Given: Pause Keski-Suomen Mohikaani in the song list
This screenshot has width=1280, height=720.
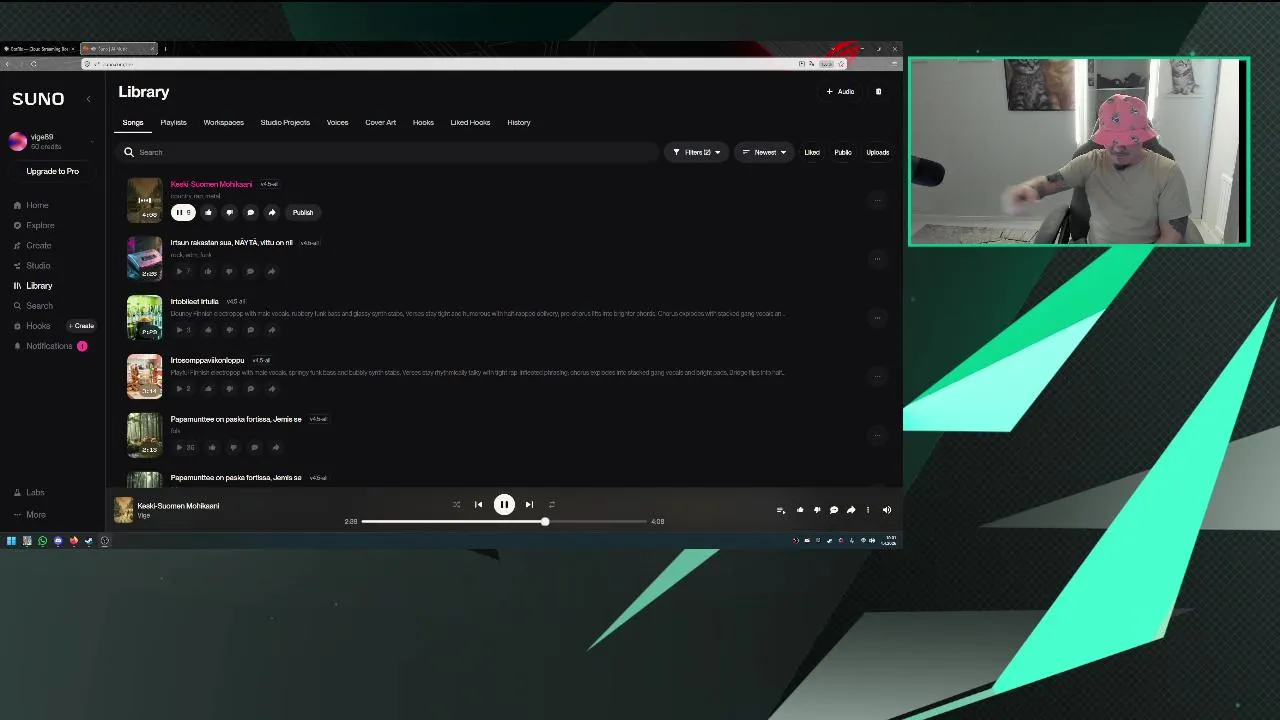Looking at the screenshot, I should (182, 212).
